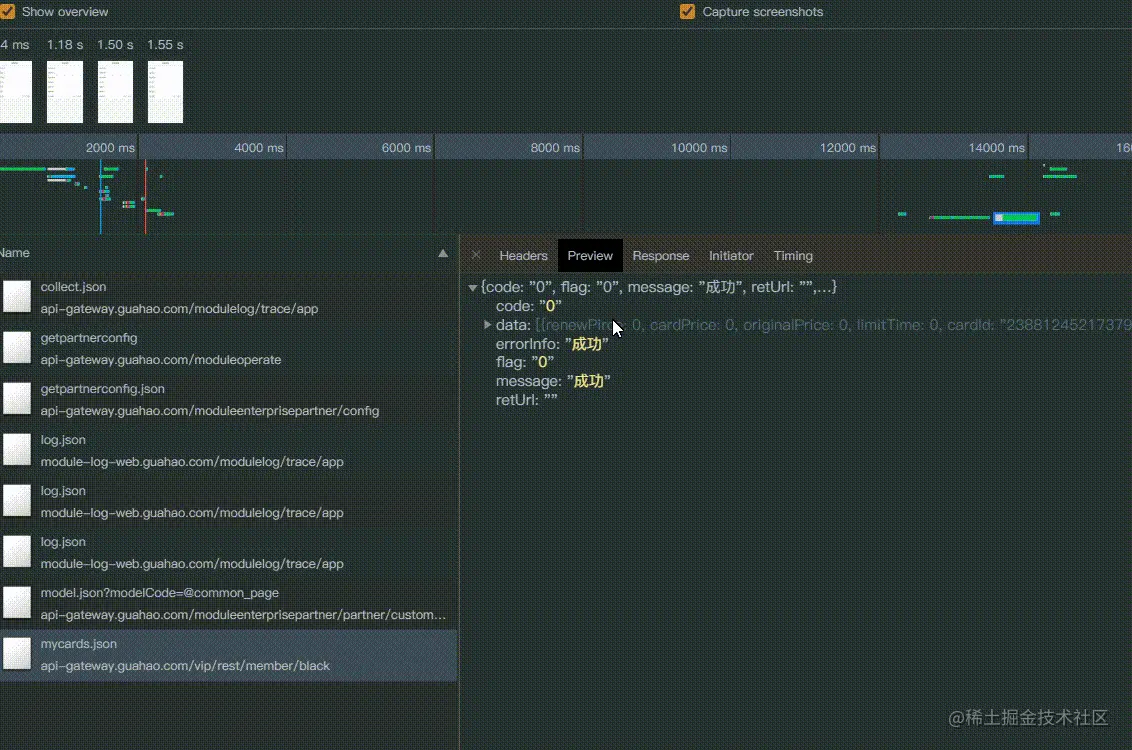Open the Response tab

661,256
